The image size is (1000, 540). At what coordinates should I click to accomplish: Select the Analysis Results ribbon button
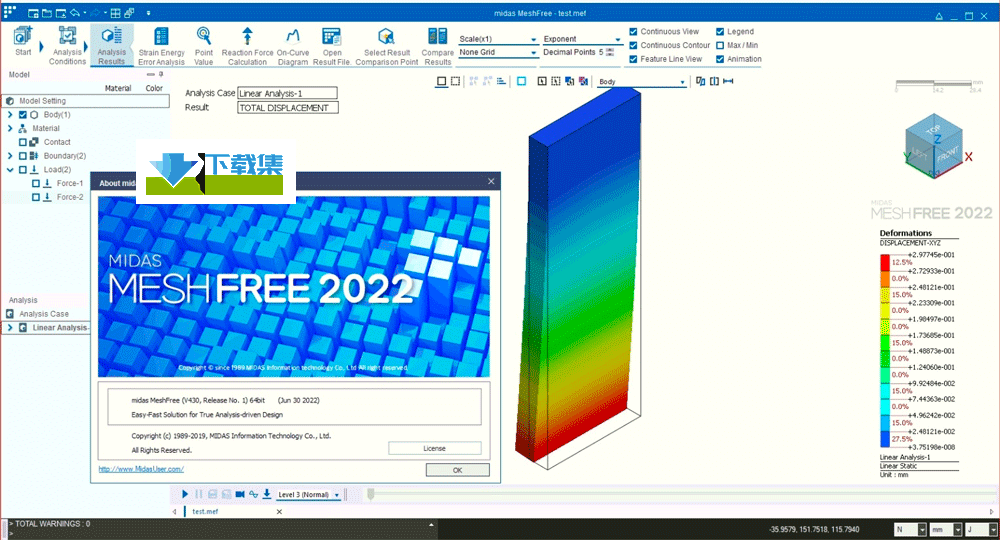[112, 45]
